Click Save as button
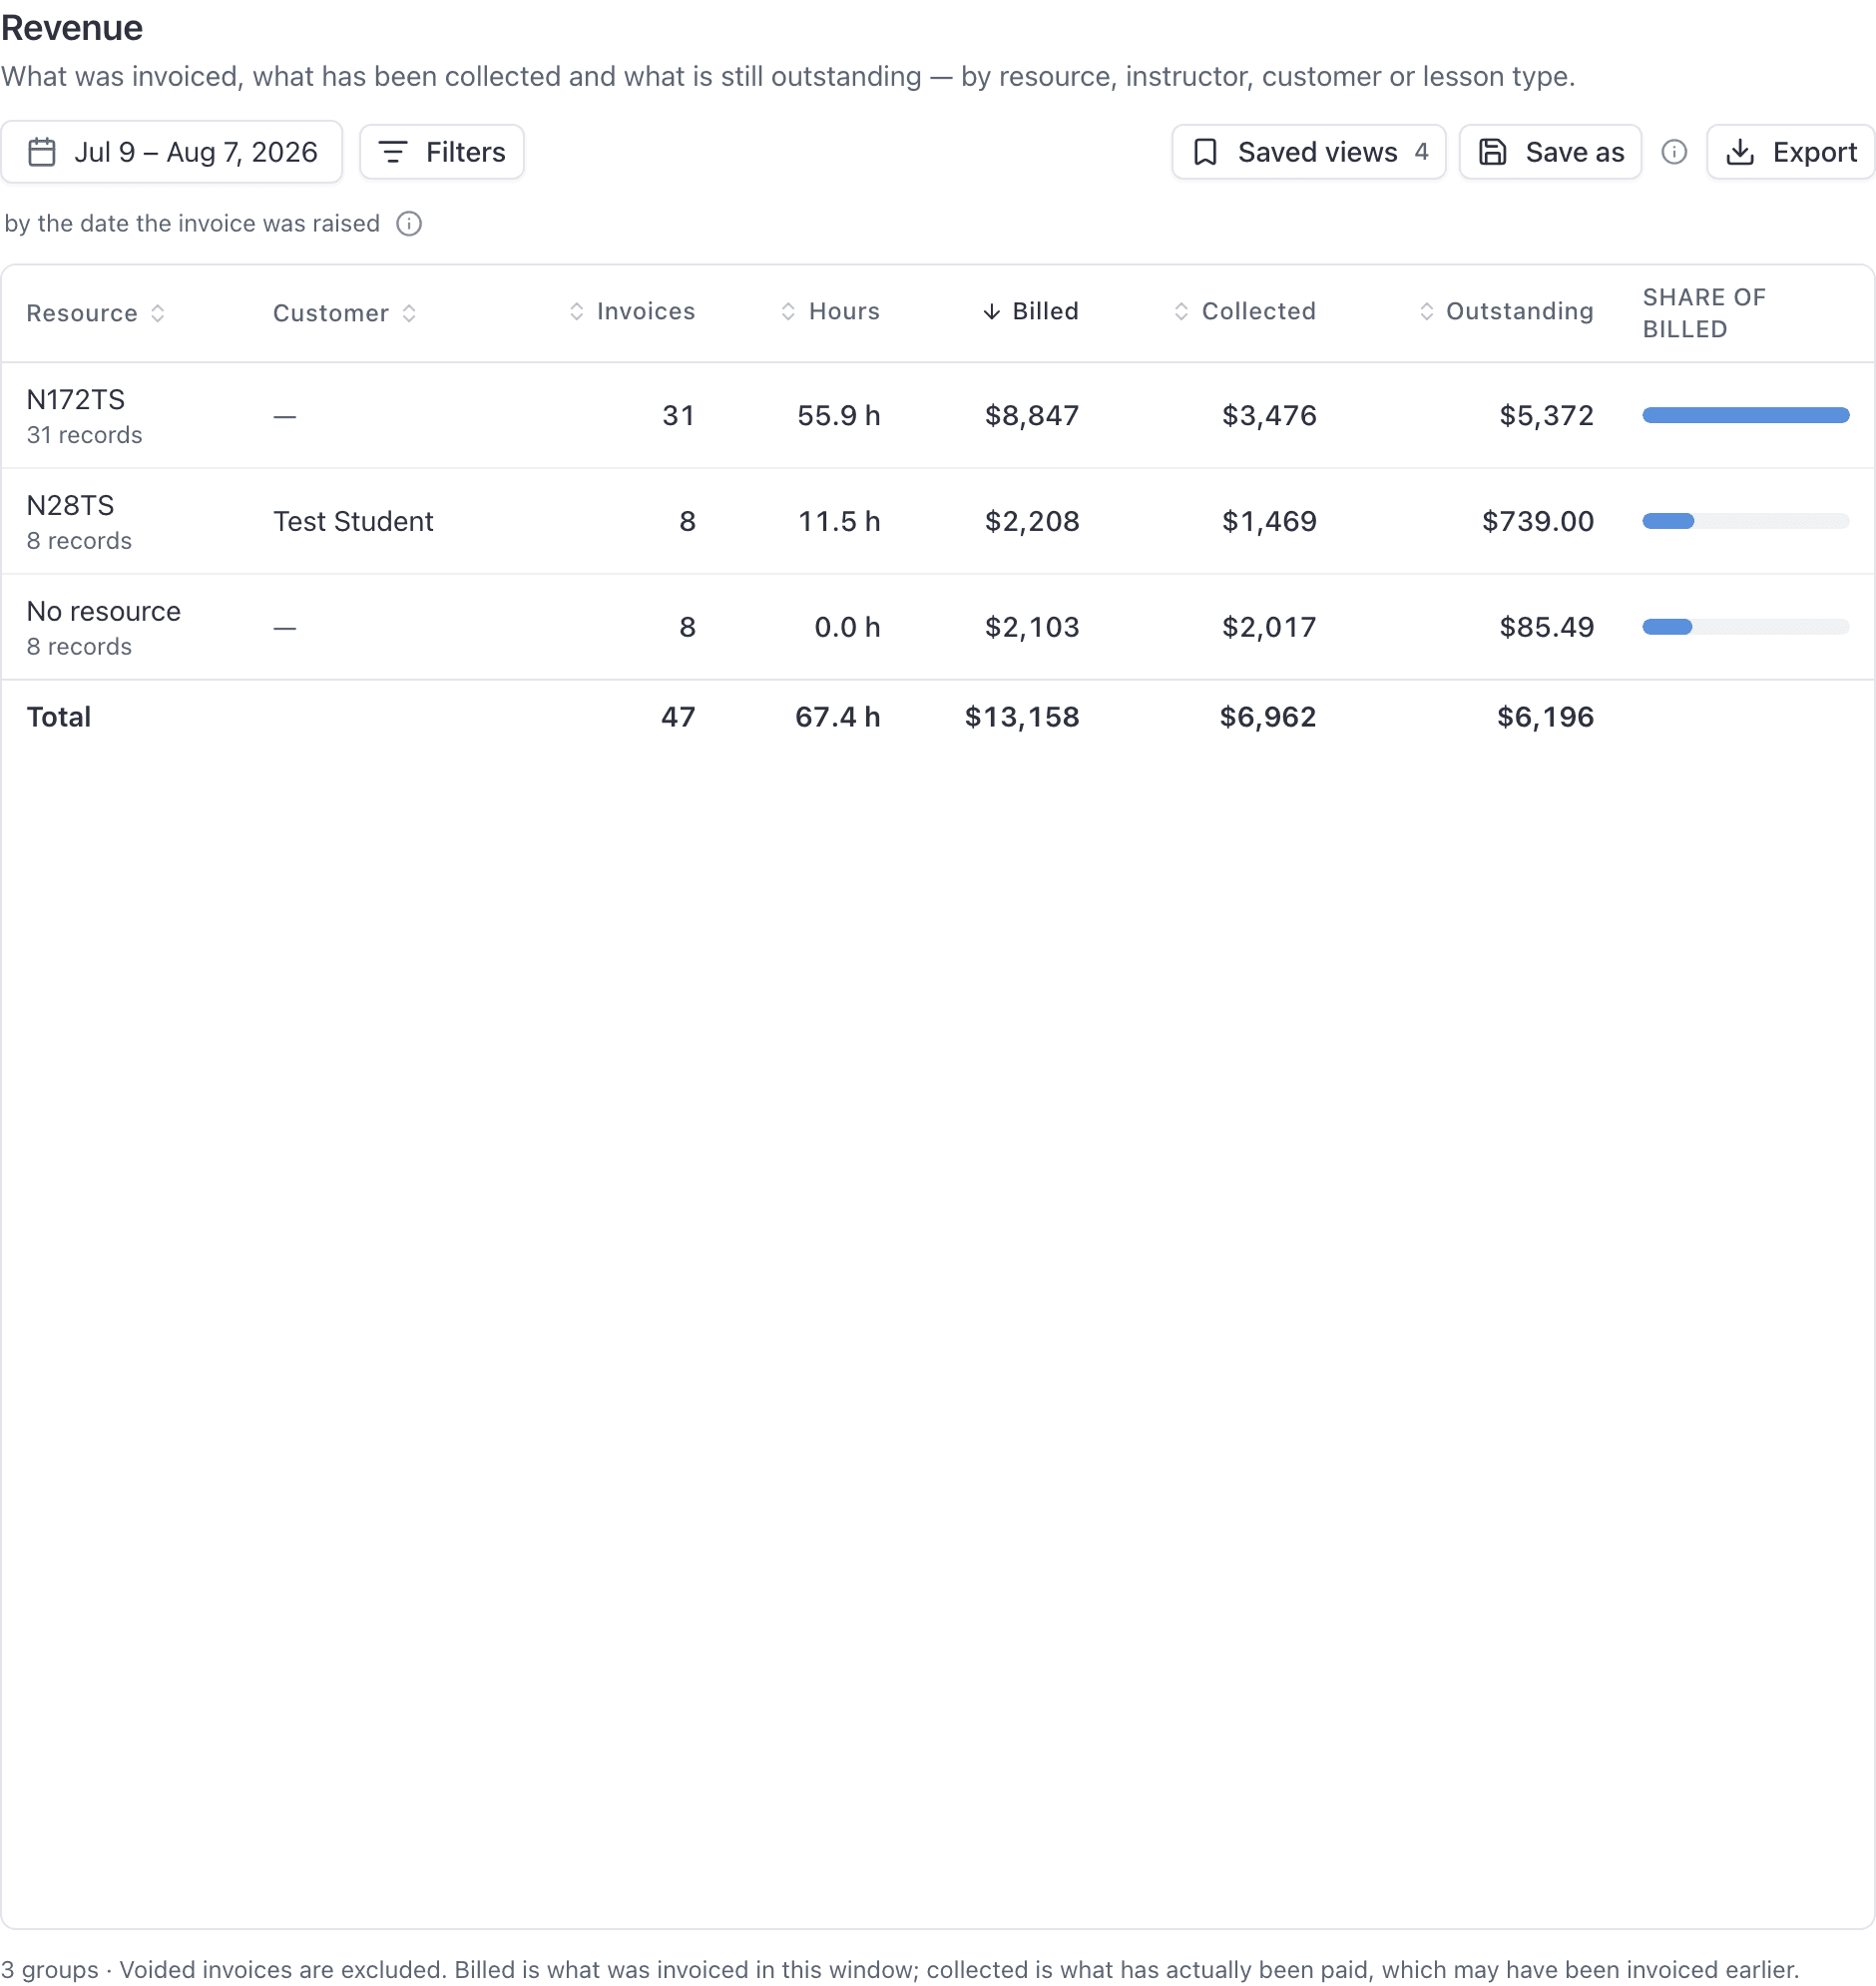 (x=1550, y=152)
